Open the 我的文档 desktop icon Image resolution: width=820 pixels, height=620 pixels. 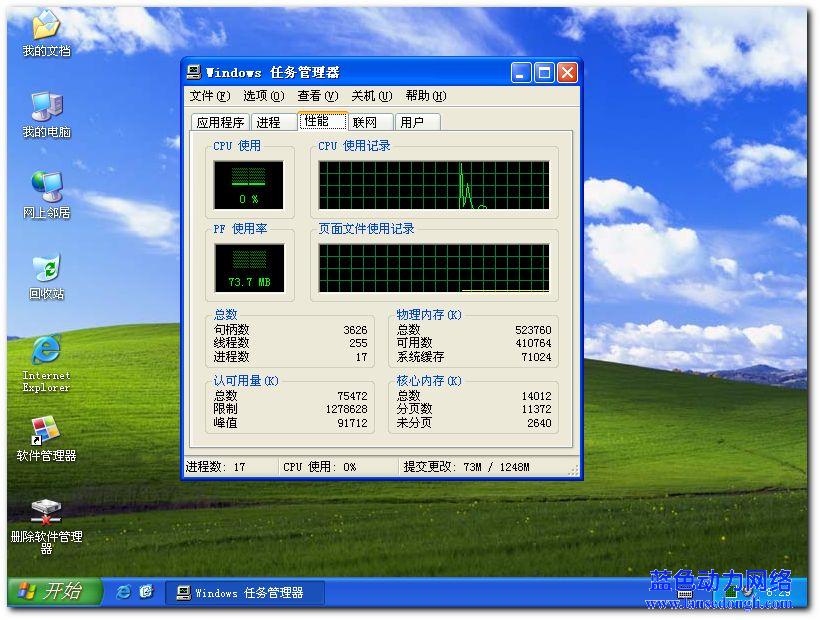click(47, 32)
